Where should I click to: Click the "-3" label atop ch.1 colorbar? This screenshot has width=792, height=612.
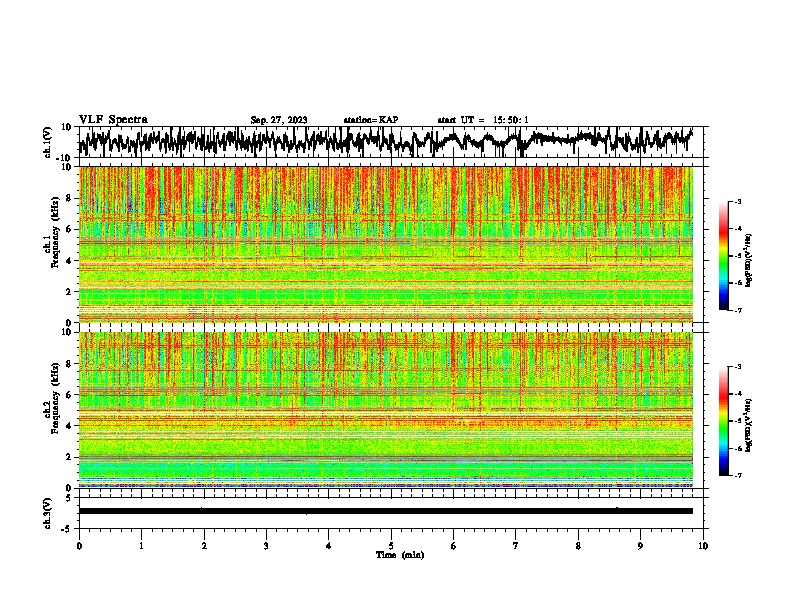coord(737,201)
